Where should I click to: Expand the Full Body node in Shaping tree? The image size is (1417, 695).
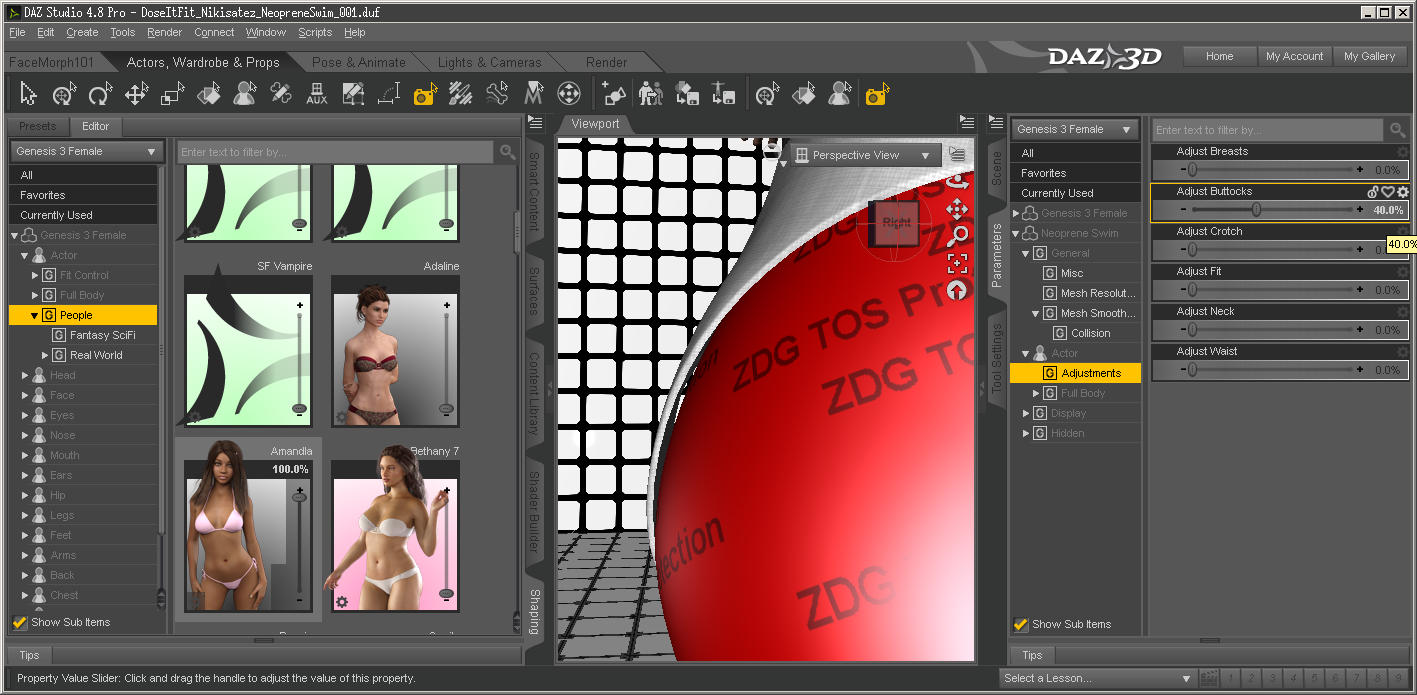35,295
